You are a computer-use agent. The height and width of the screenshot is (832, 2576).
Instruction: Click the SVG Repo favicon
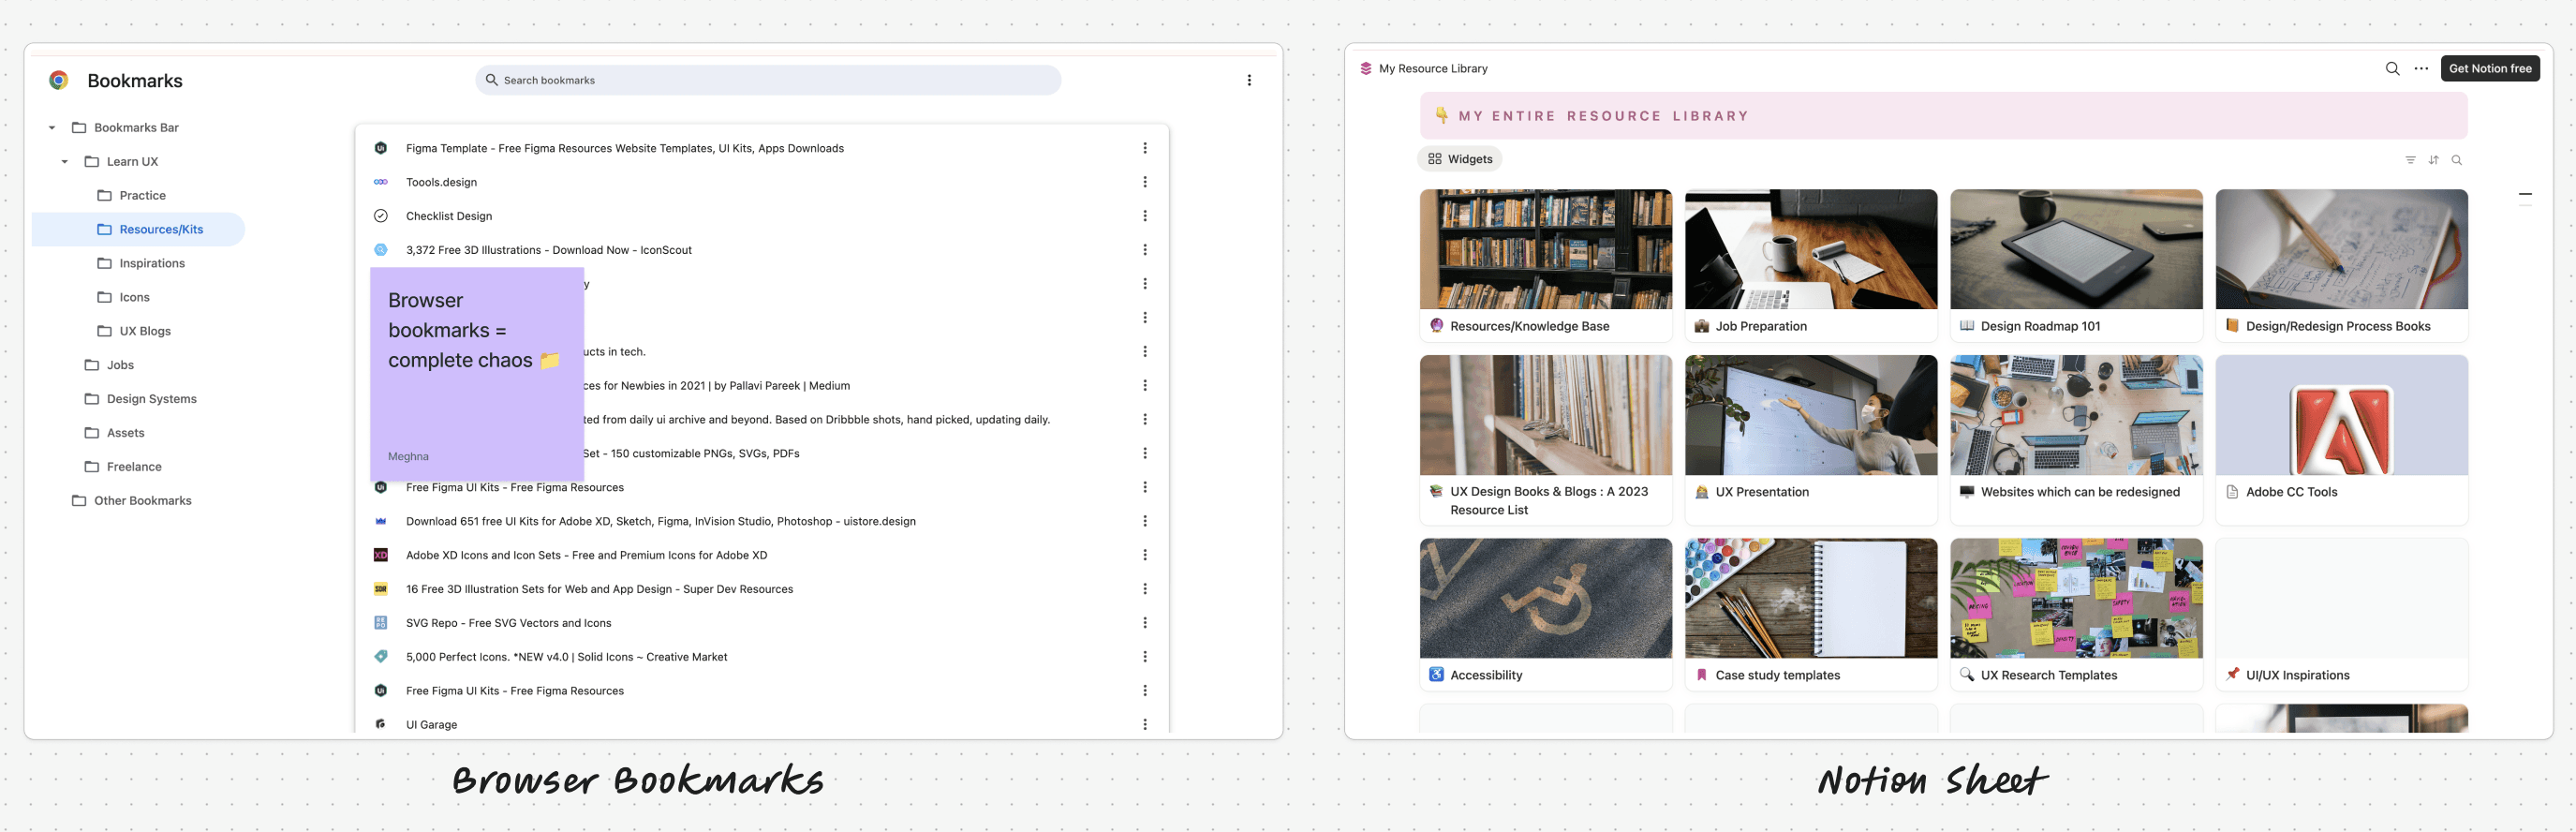[381, 623]
